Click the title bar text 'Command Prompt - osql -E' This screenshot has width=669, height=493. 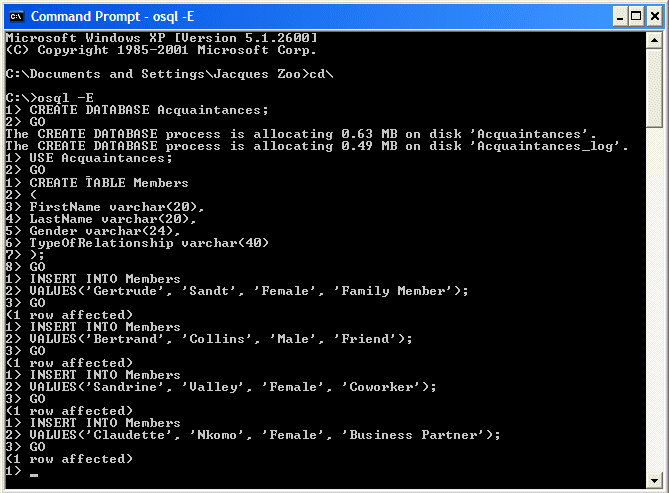pyautogui.click(x=113, y=17)
